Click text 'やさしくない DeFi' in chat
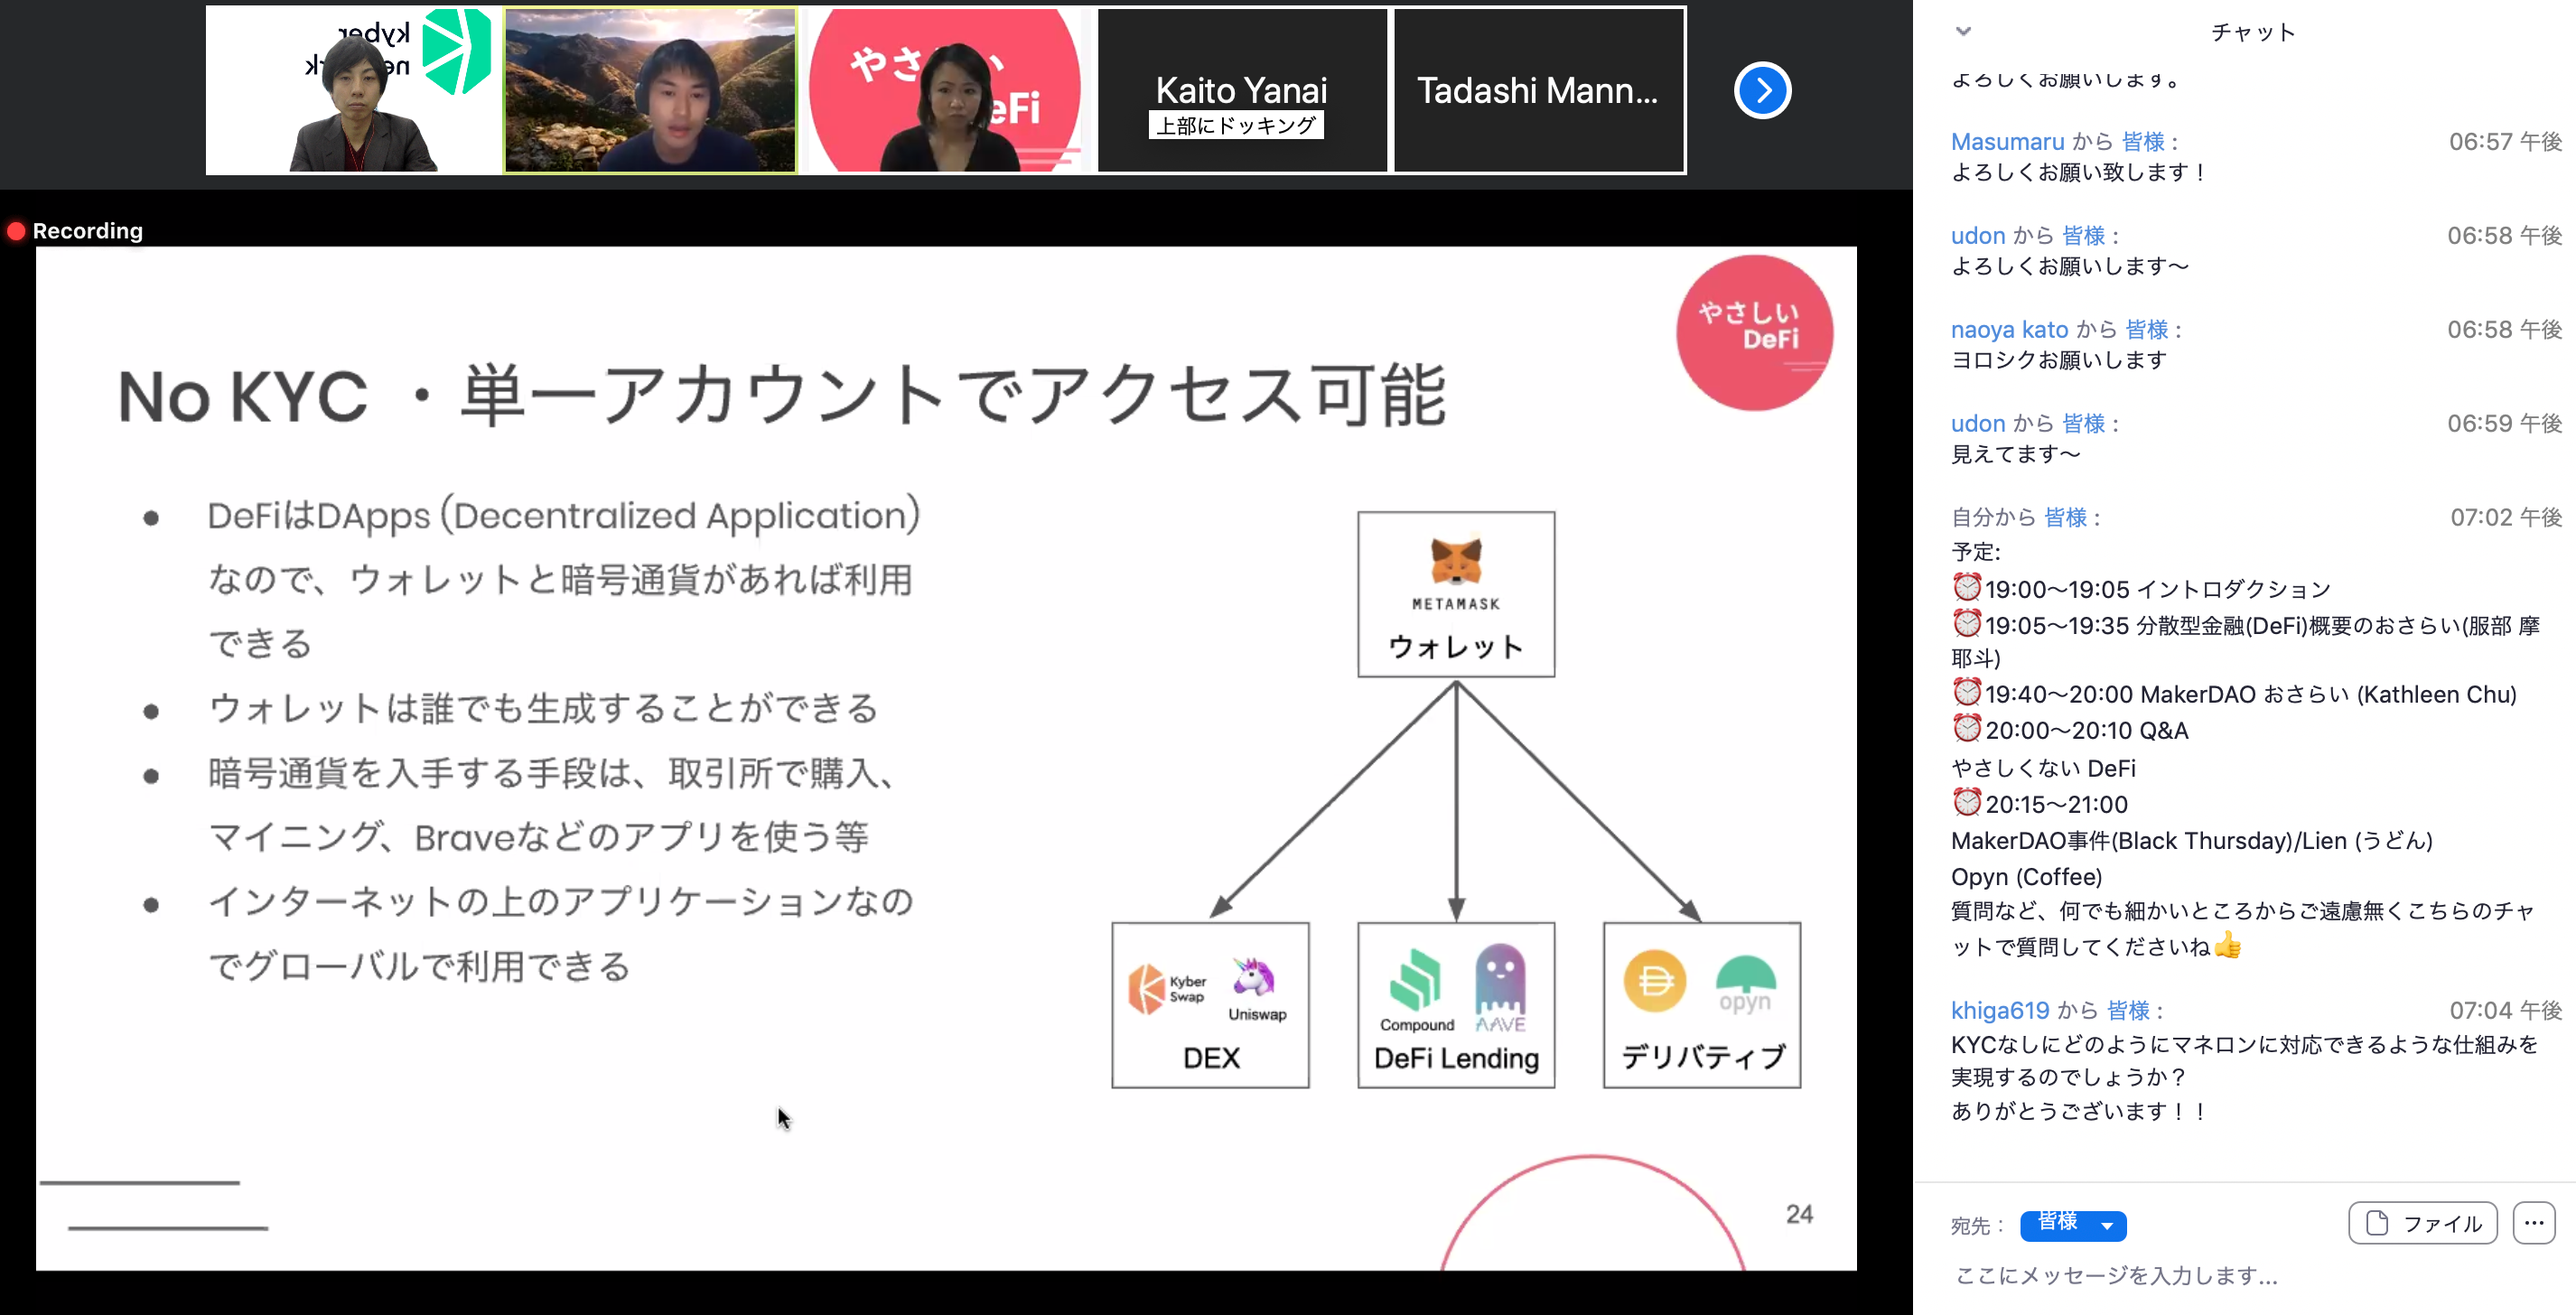This screenshot has height=1315, width=2576. coord(2043,768)
